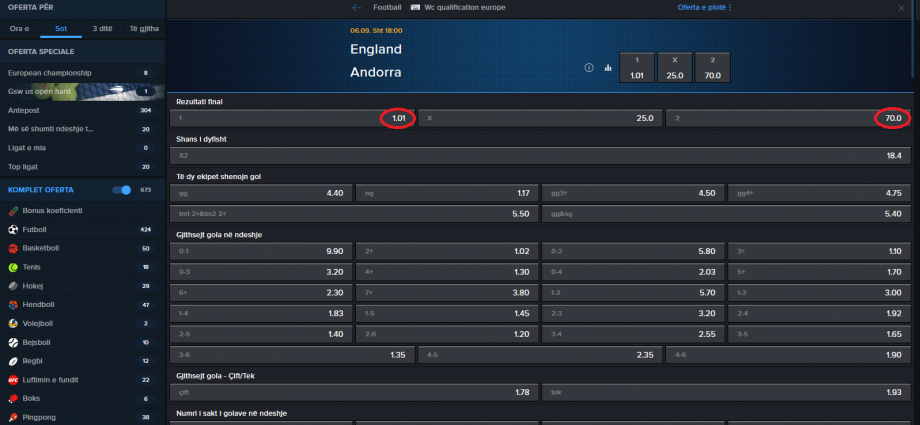This screenshot has height=425, width=920.
Task: Select the Hokej puck icon
Action: pyautogui.click(x=13, y=286)
